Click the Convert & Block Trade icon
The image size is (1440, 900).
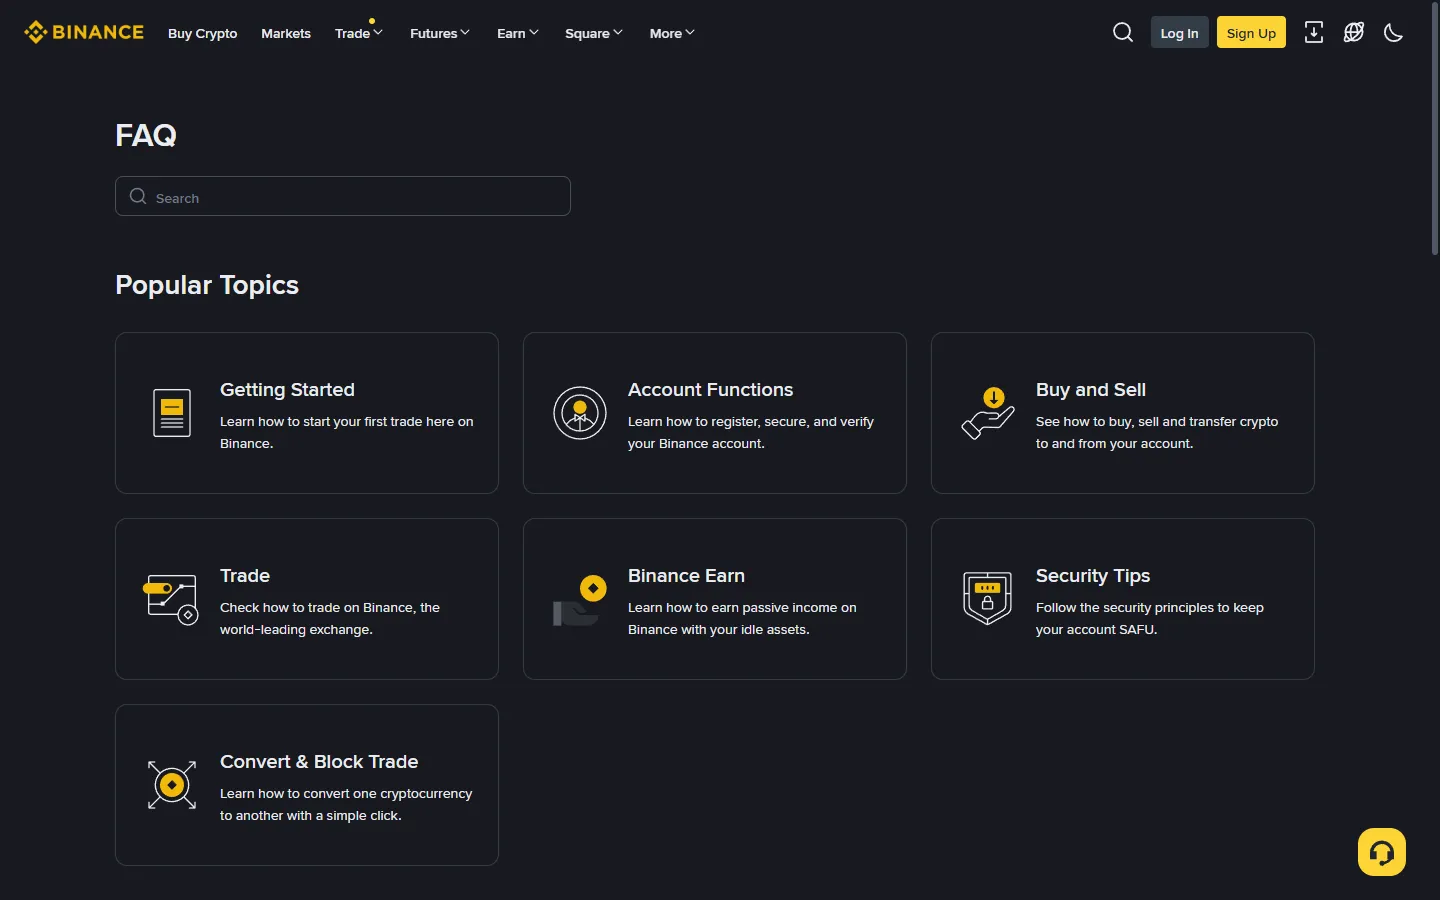[172, 785]
